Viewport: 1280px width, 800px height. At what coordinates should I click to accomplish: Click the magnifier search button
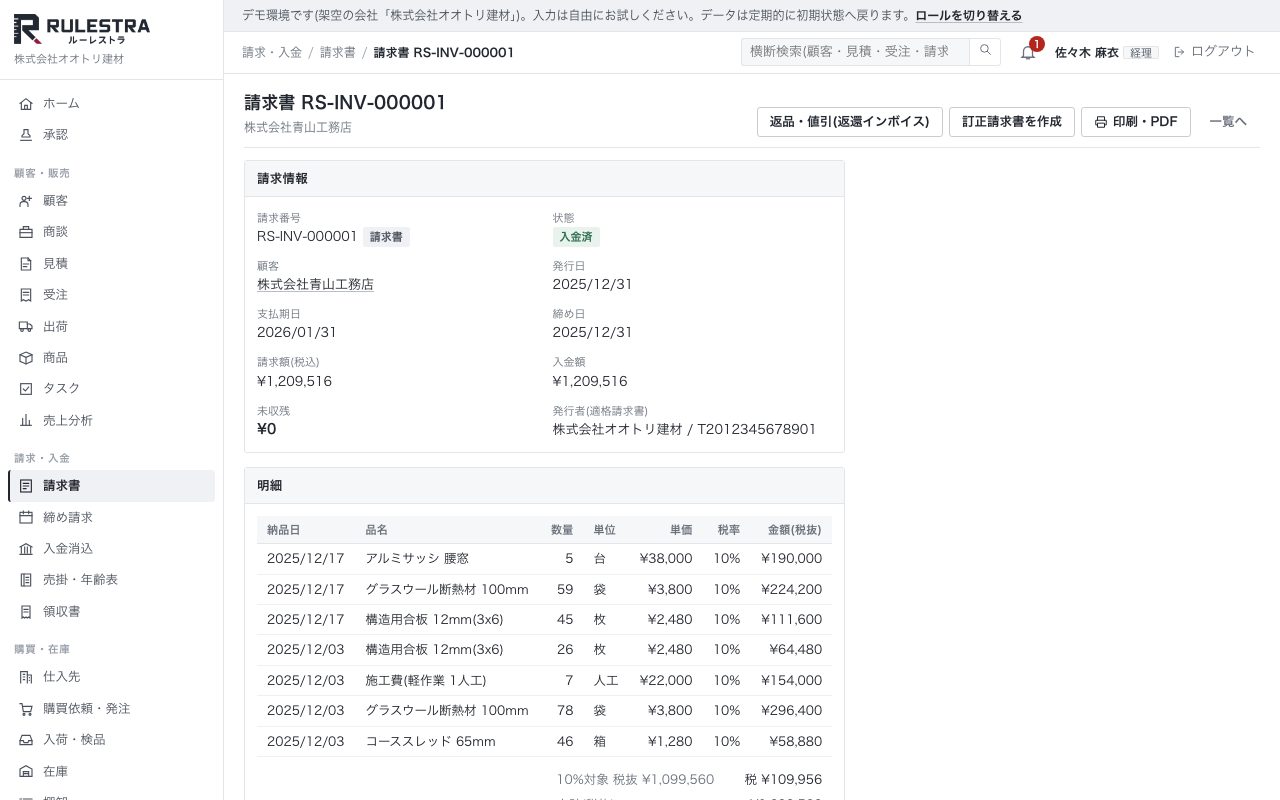[x=985, y=52]
